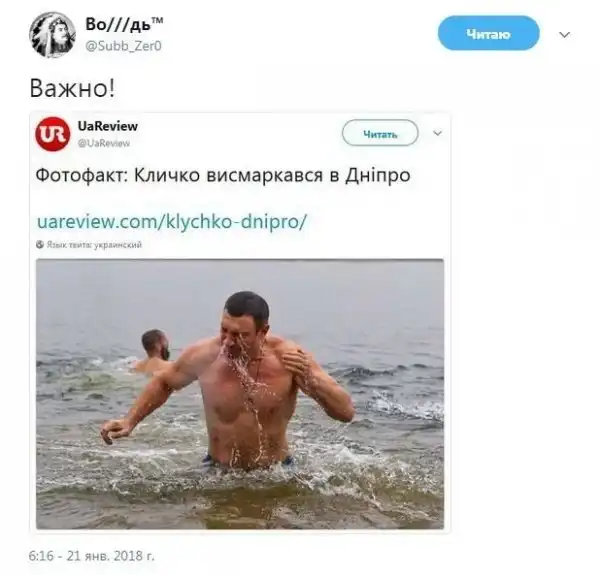Click the @UaReview handle

(104, 143)
